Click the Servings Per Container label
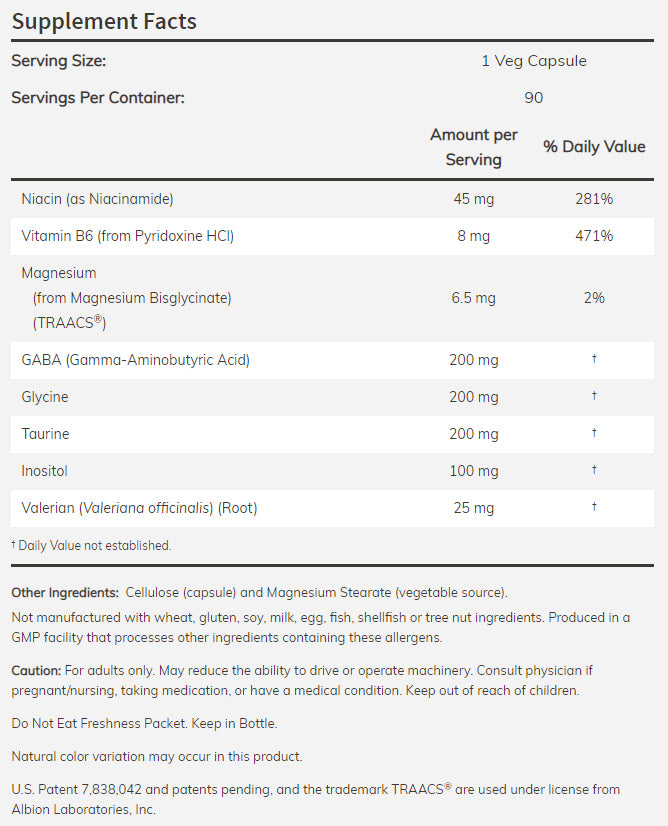Image resolution: width=668 pixels, height=826 pixels. [x=98, y=98]
